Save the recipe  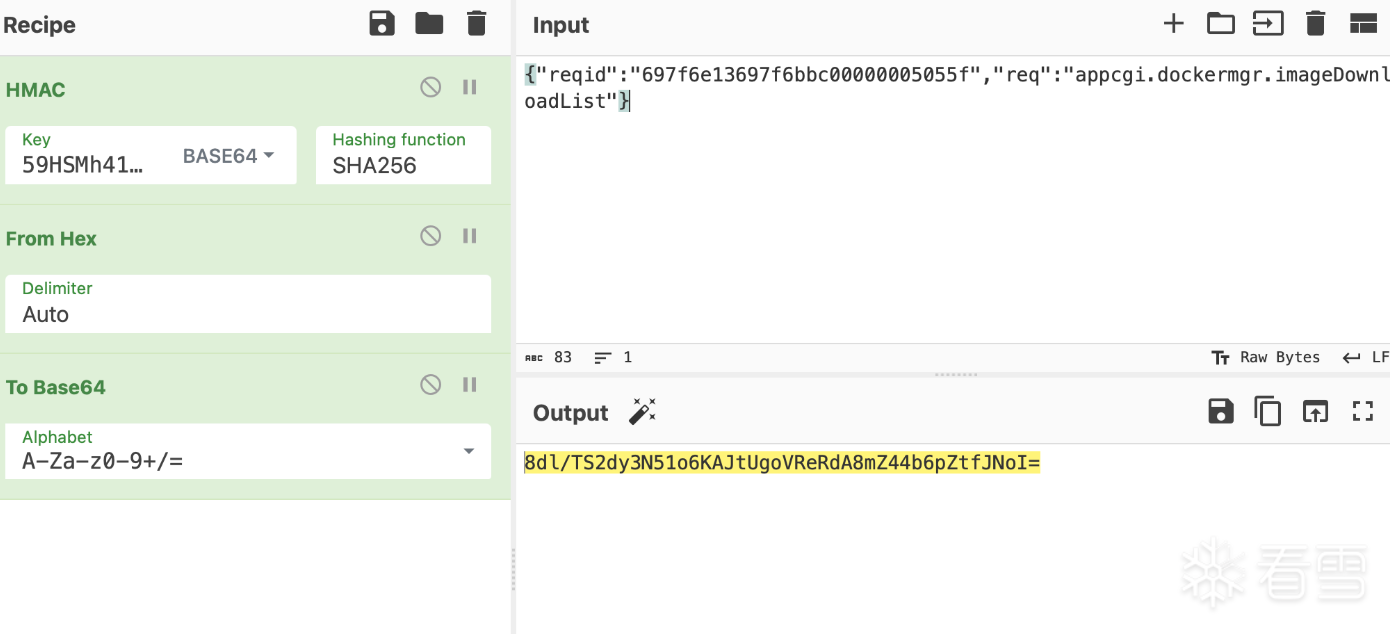click(x=382, y=24)
